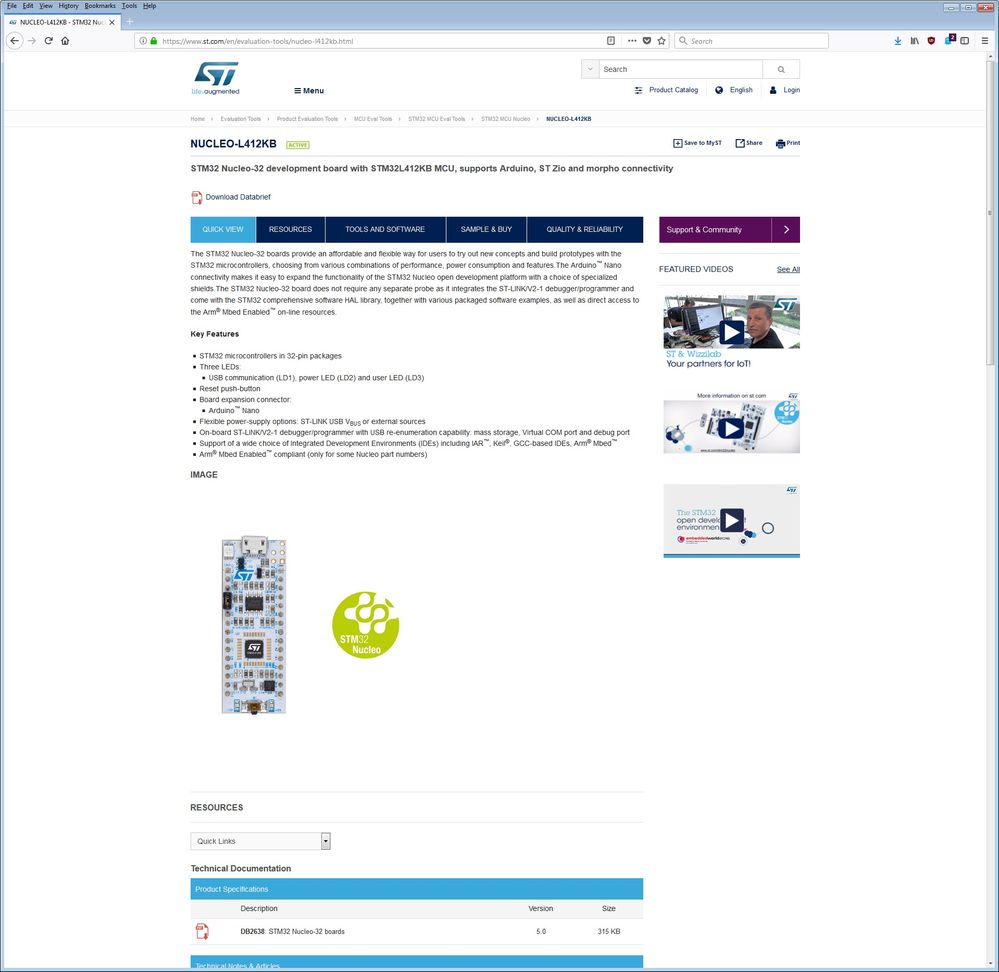Click See All featured videos link
The width and height of the screenshot is (999, 972).
point(788,269)
